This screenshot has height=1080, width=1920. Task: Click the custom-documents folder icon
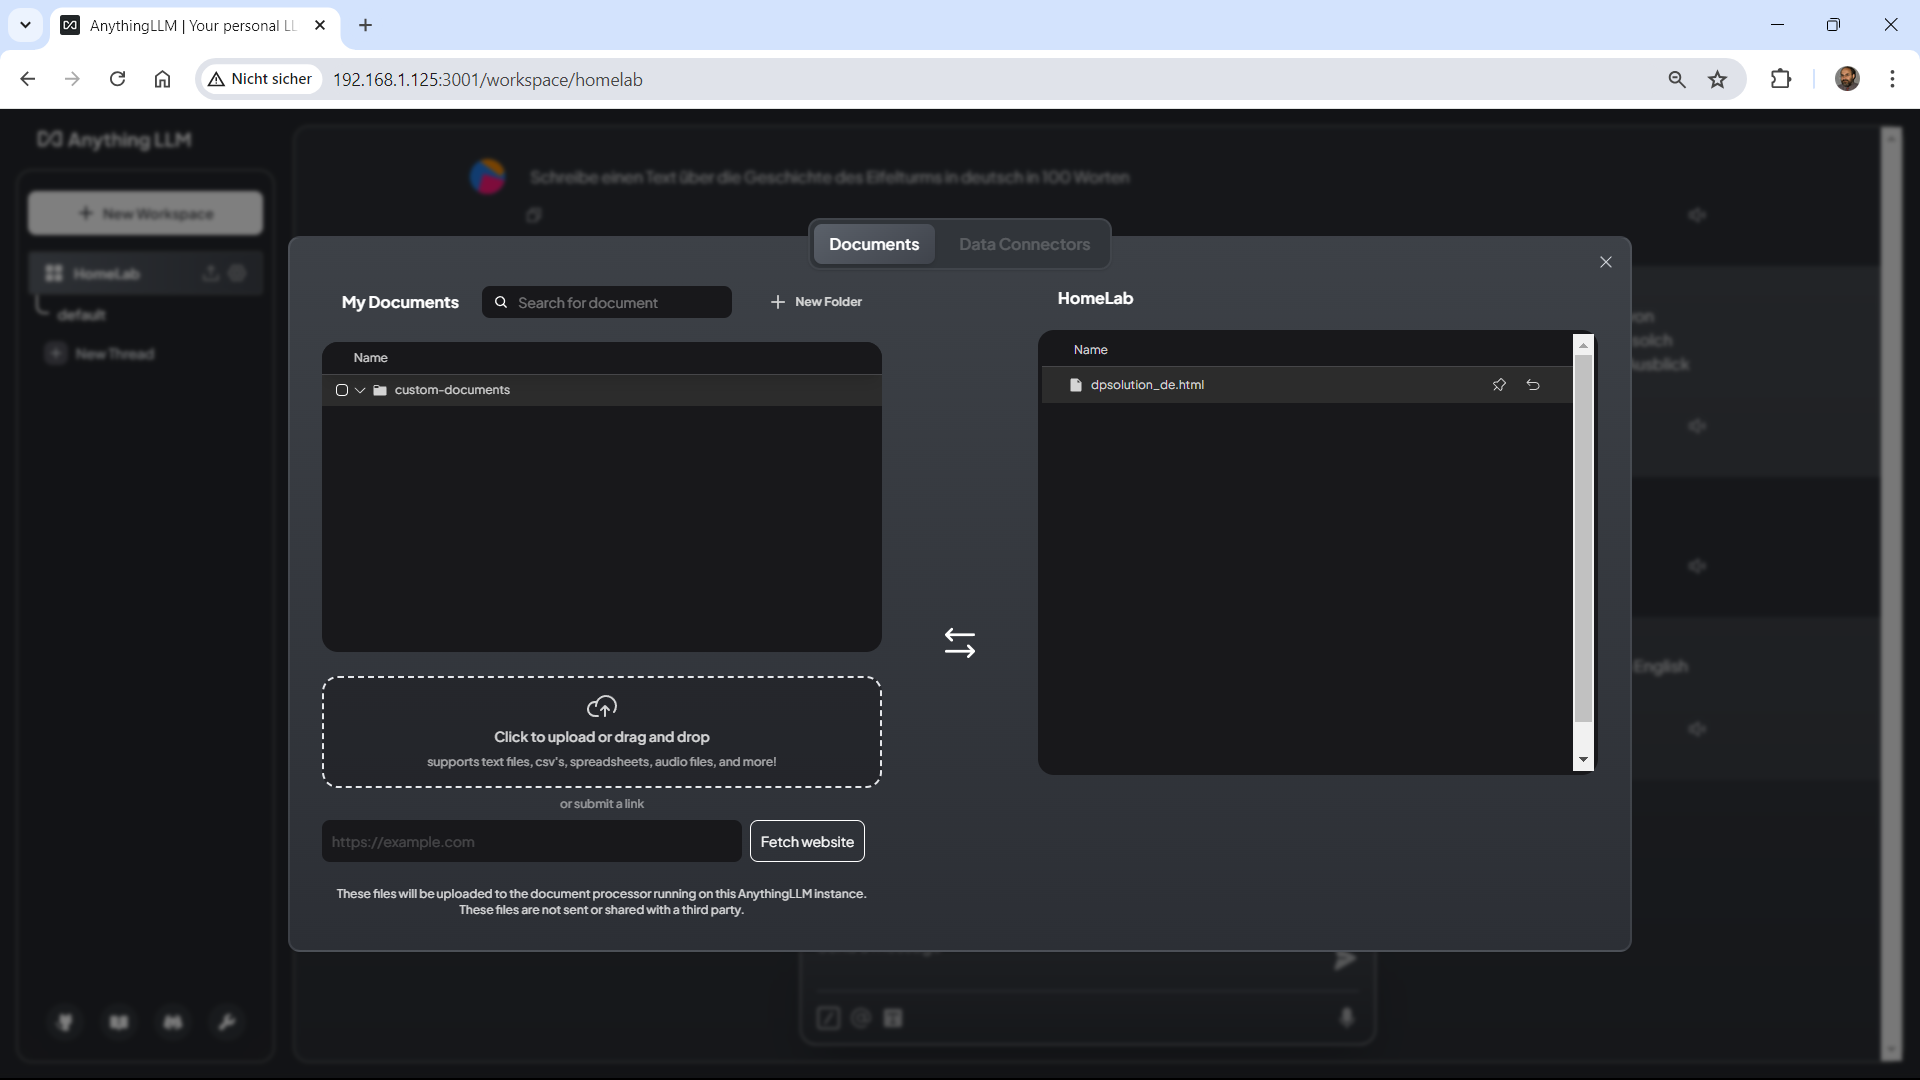380,390
